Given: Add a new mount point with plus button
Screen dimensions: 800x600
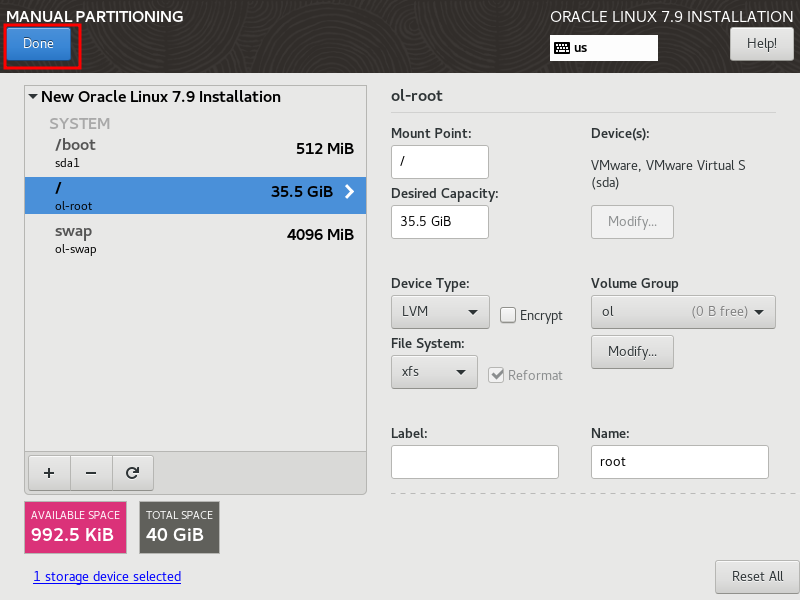Looking at the screenshot, I should pos(49,473).
